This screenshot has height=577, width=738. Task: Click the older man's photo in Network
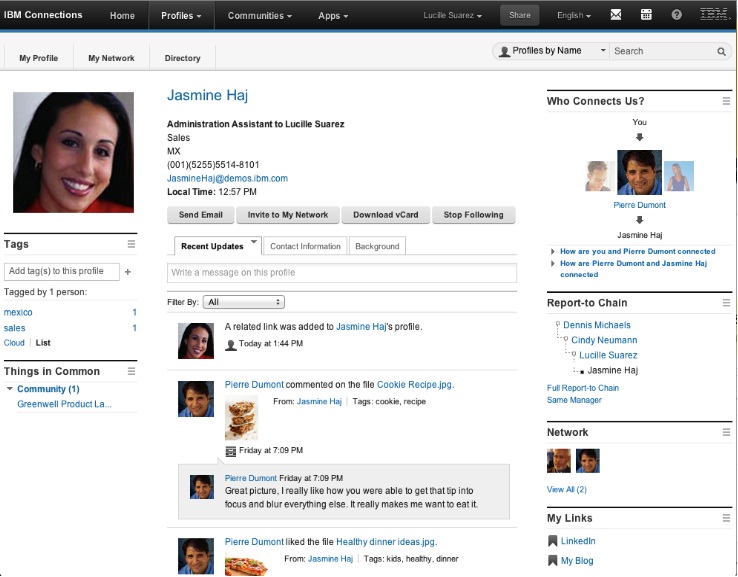tap(559, 461)
